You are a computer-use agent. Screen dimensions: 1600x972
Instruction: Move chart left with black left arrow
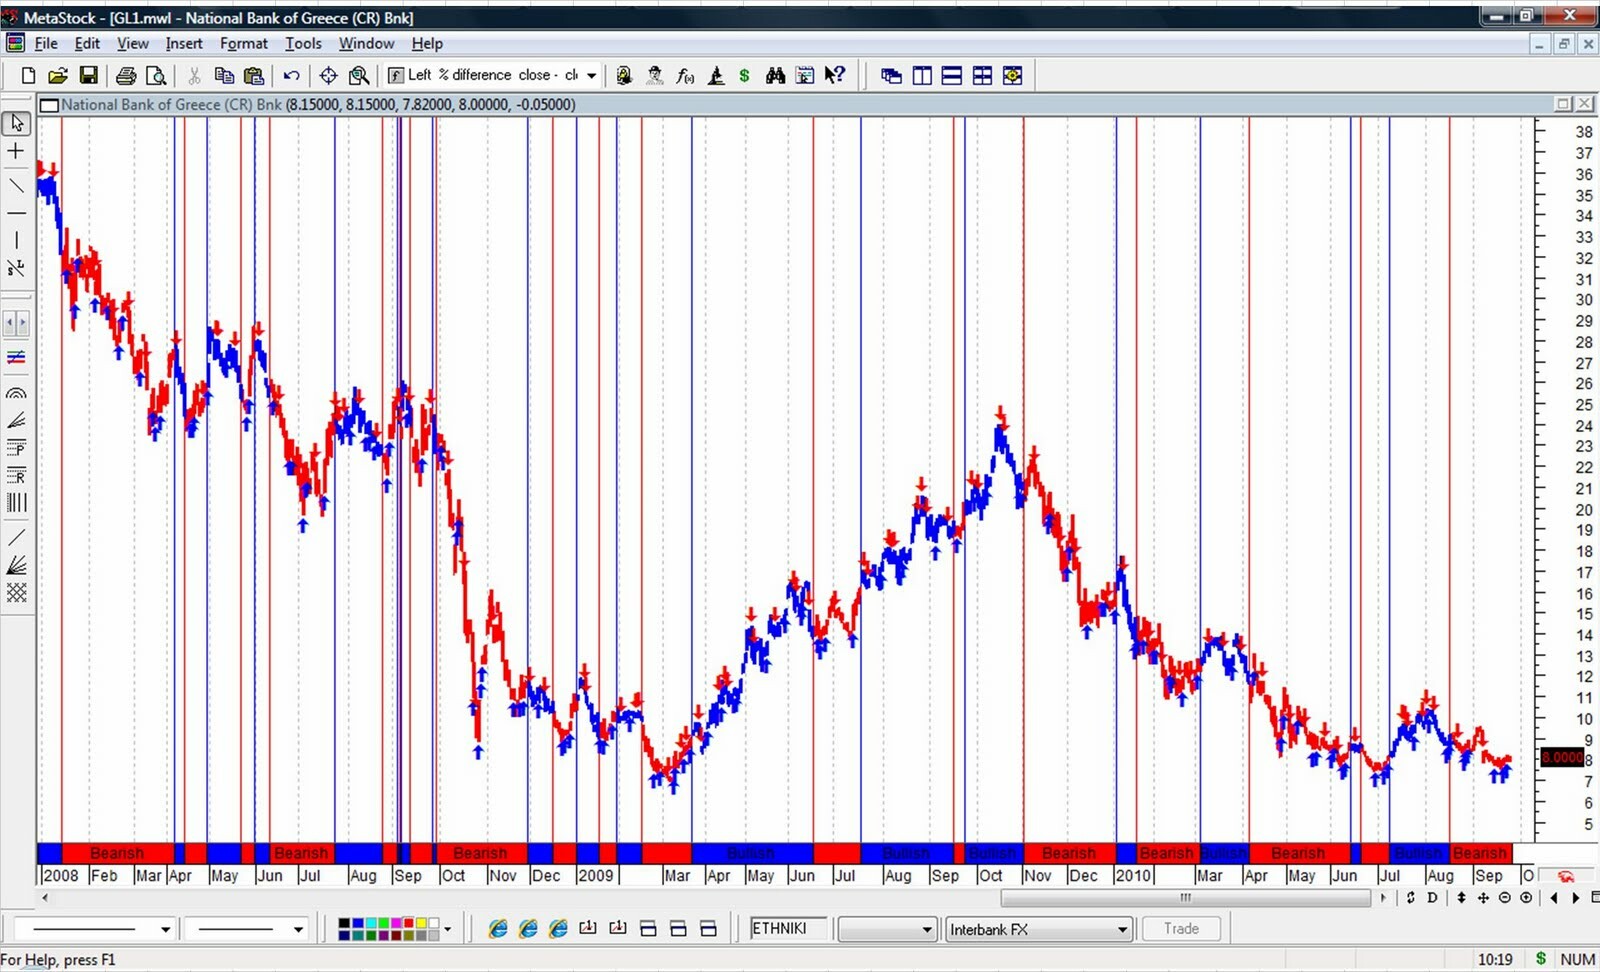point(1553,898)
